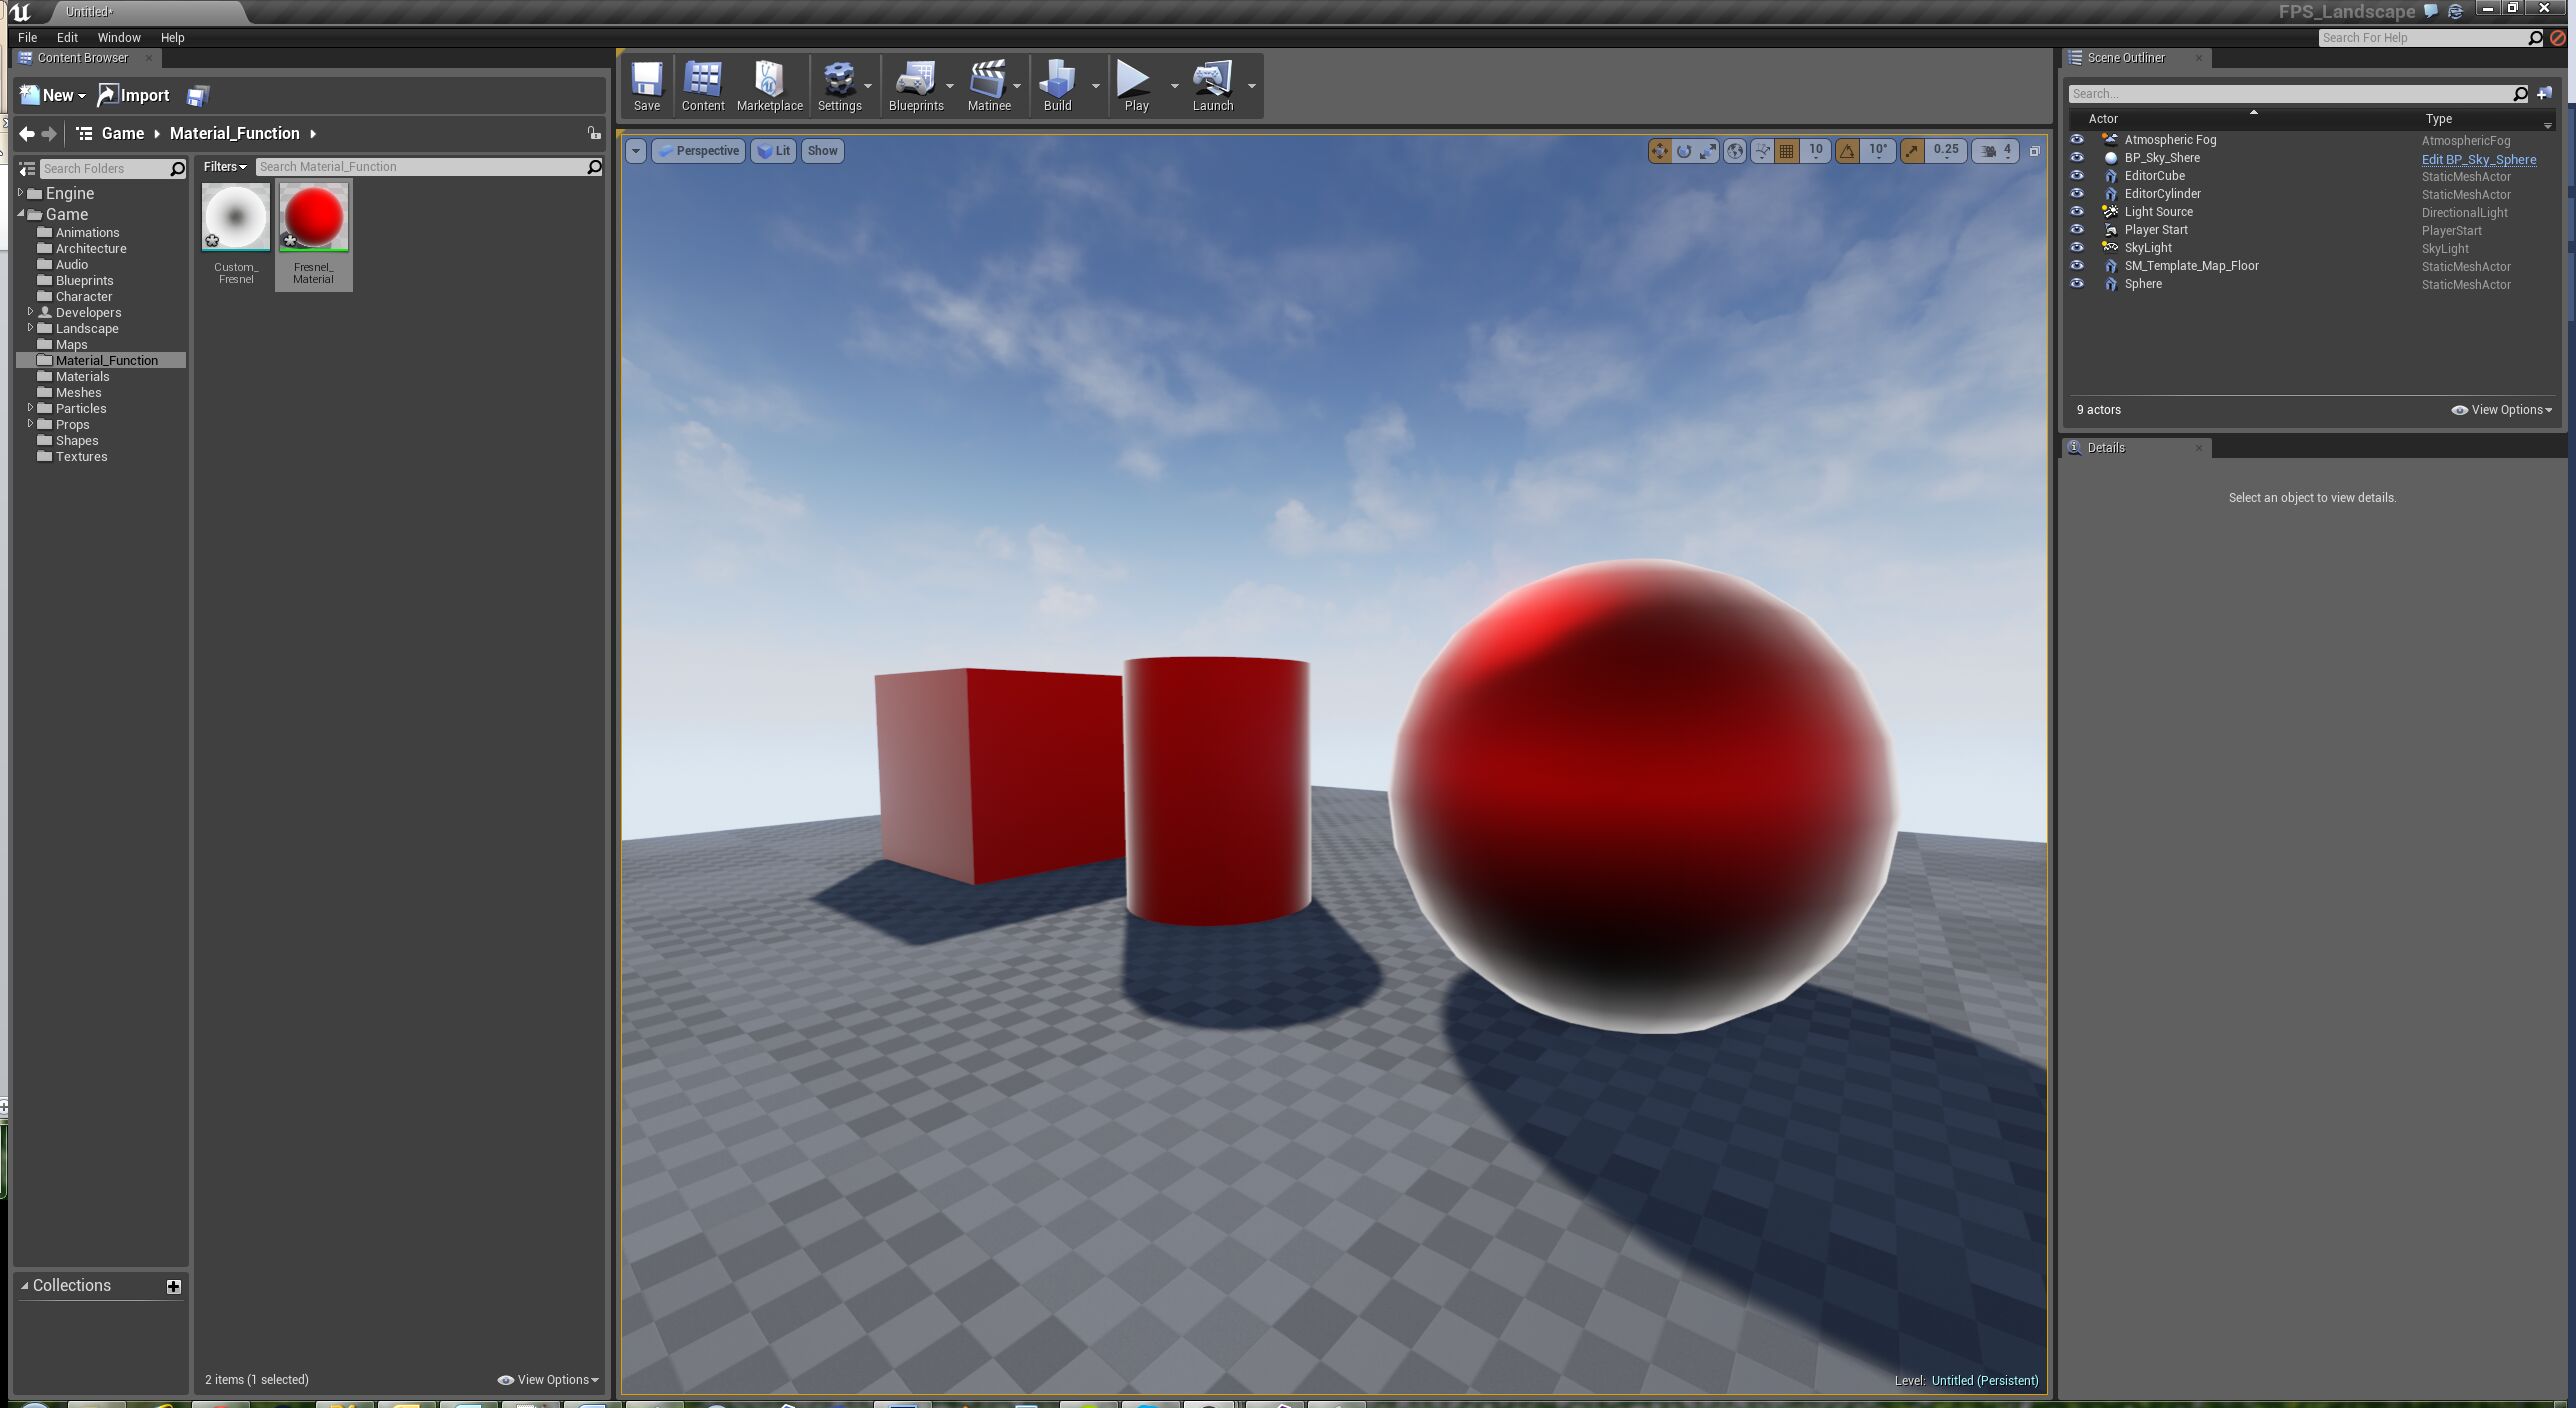2576x1408 pixels.
Task: Select the Fresnel_Material thumbnail
Action: click(x=313, y=216)
